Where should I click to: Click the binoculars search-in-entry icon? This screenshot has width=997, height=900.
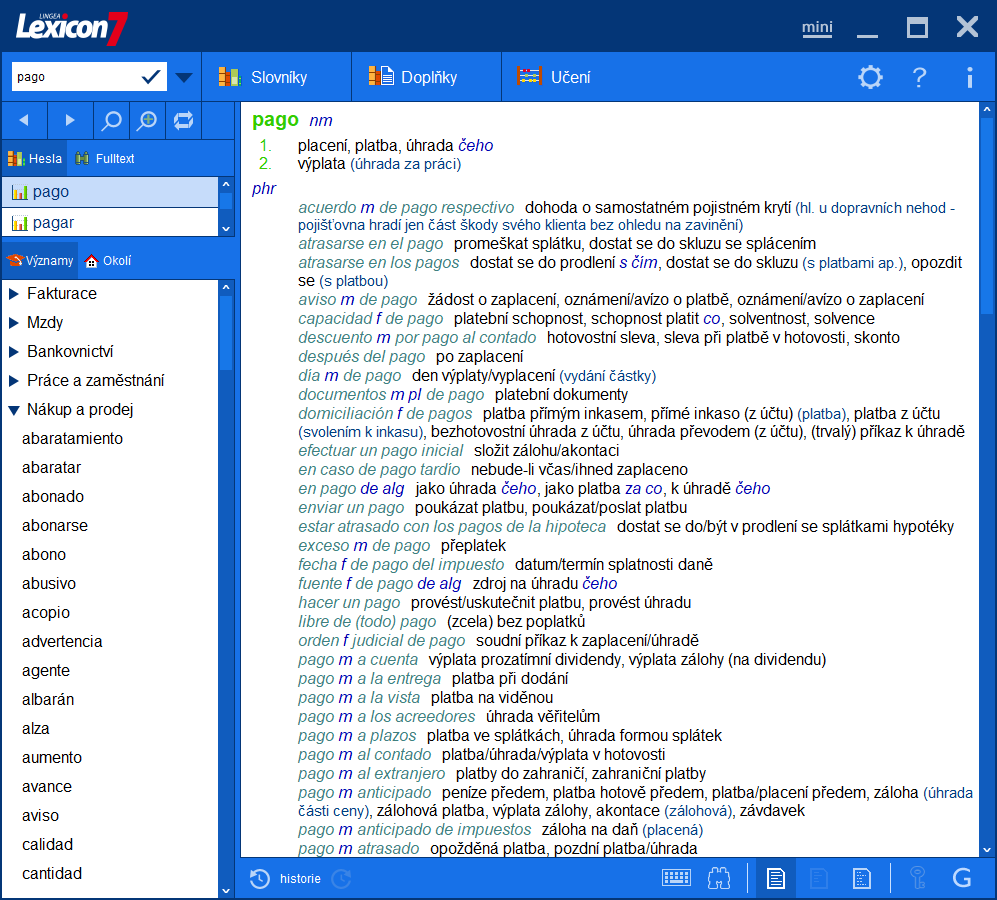[719, 878]
